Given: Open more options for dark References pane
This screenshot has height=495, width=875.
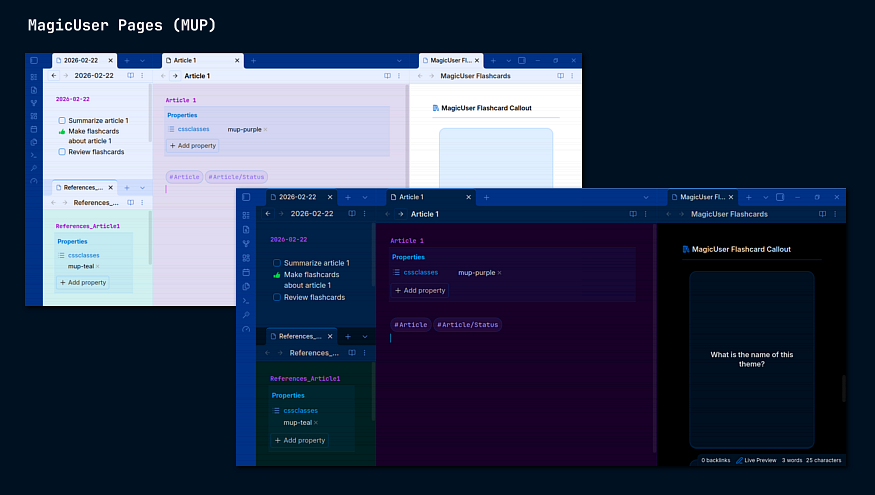Looking at the screenshot, I should tap(365, 353).
